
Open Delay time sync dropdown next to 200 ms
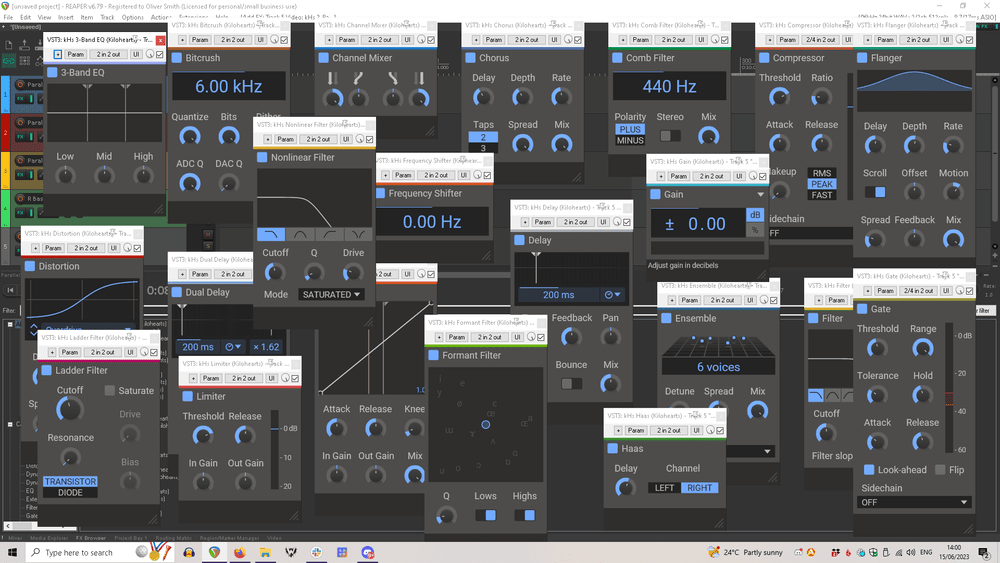pyautogui.click(x=613, y=295)
